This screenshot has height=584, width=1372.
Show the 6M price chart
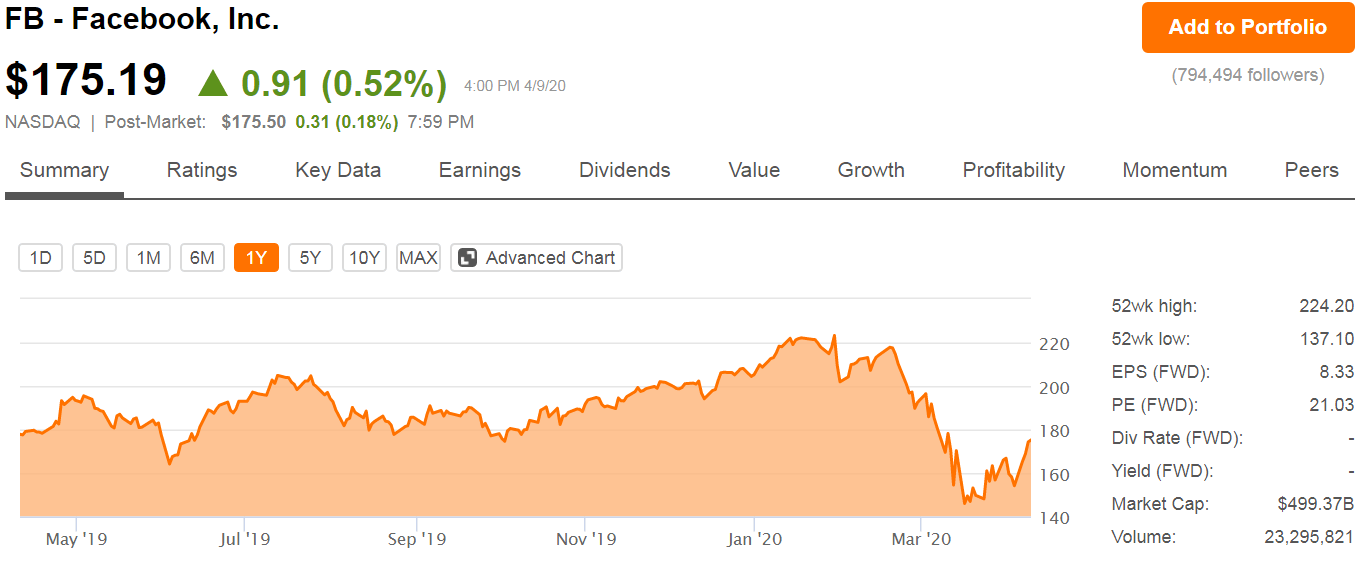pos(202,257)
